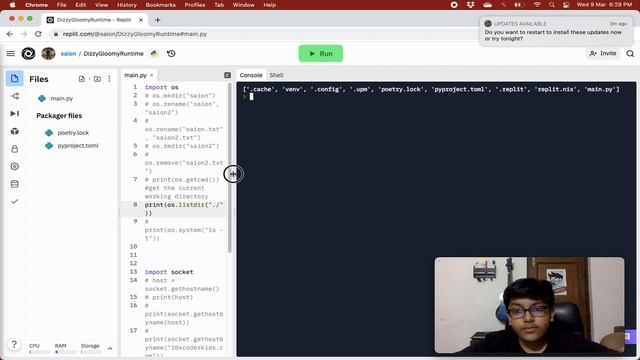The width and height of the screenshot is (640, 360).
Task: Open pyproject.toml packager file
Action: [78, 146]
